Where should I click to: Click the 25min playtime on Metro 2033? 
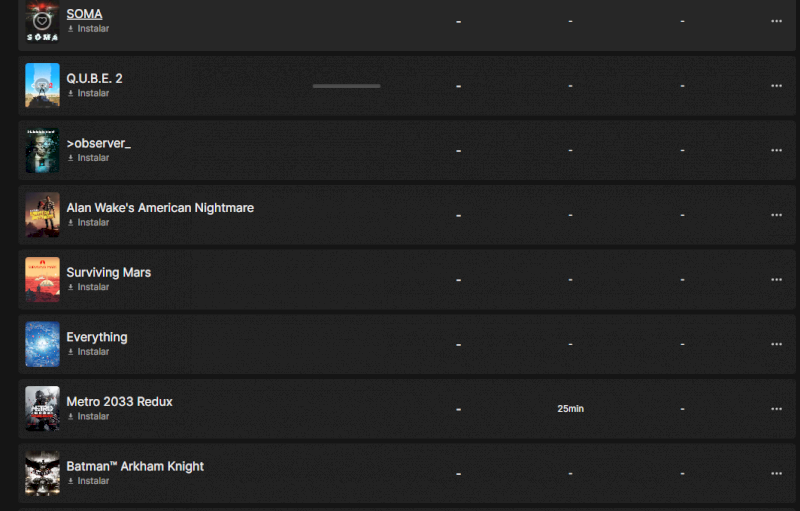pos(570,409)
